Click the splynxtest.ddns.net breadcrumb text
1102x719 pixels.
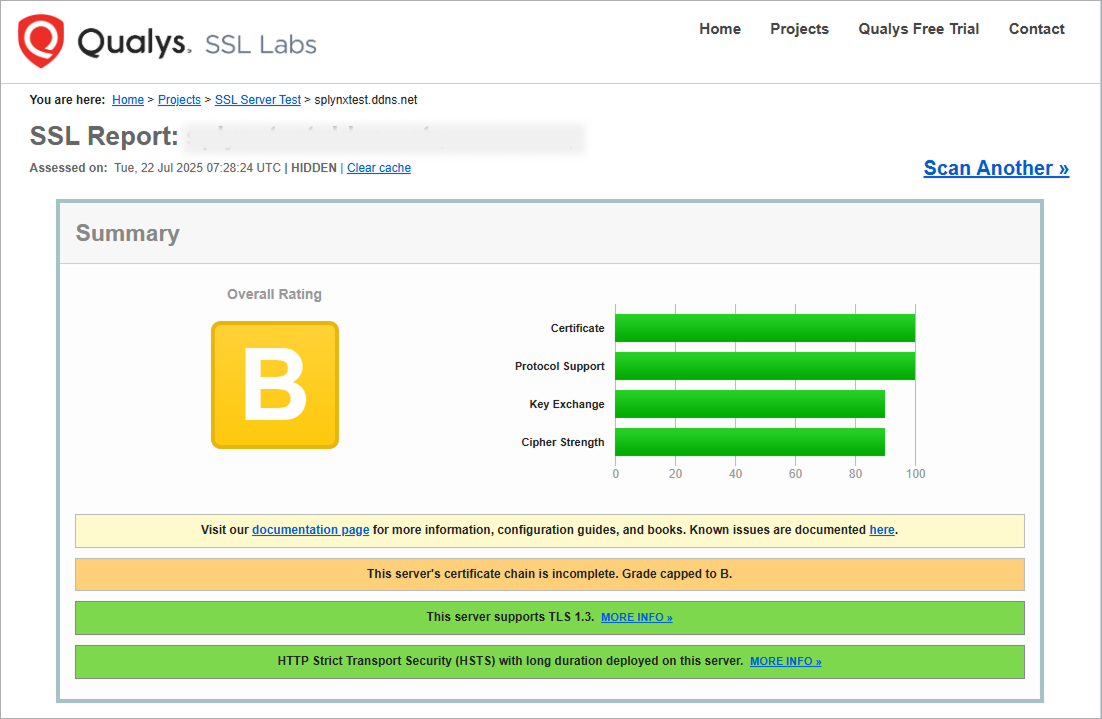point(365,100)
